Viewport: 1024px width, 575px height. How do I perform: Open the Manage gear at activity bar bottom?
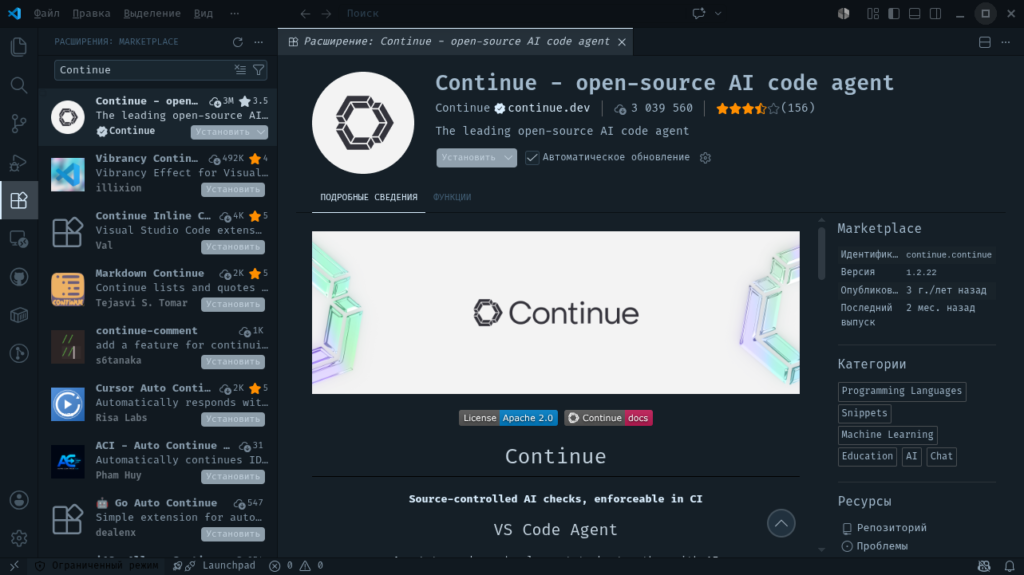click(x=19, y=538)
